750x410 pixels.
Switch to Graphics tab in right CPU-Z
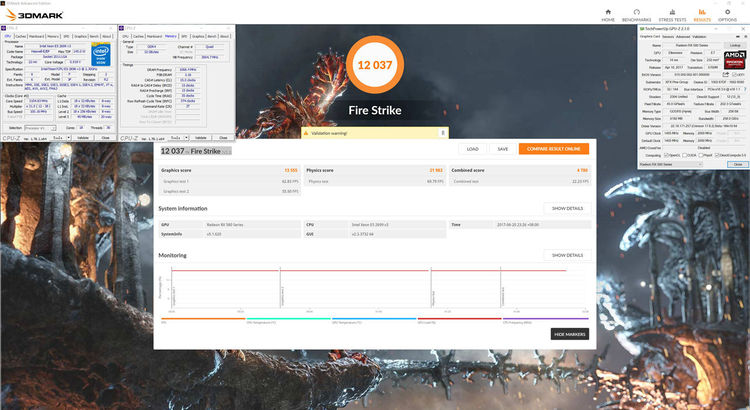tap(198, 36)
